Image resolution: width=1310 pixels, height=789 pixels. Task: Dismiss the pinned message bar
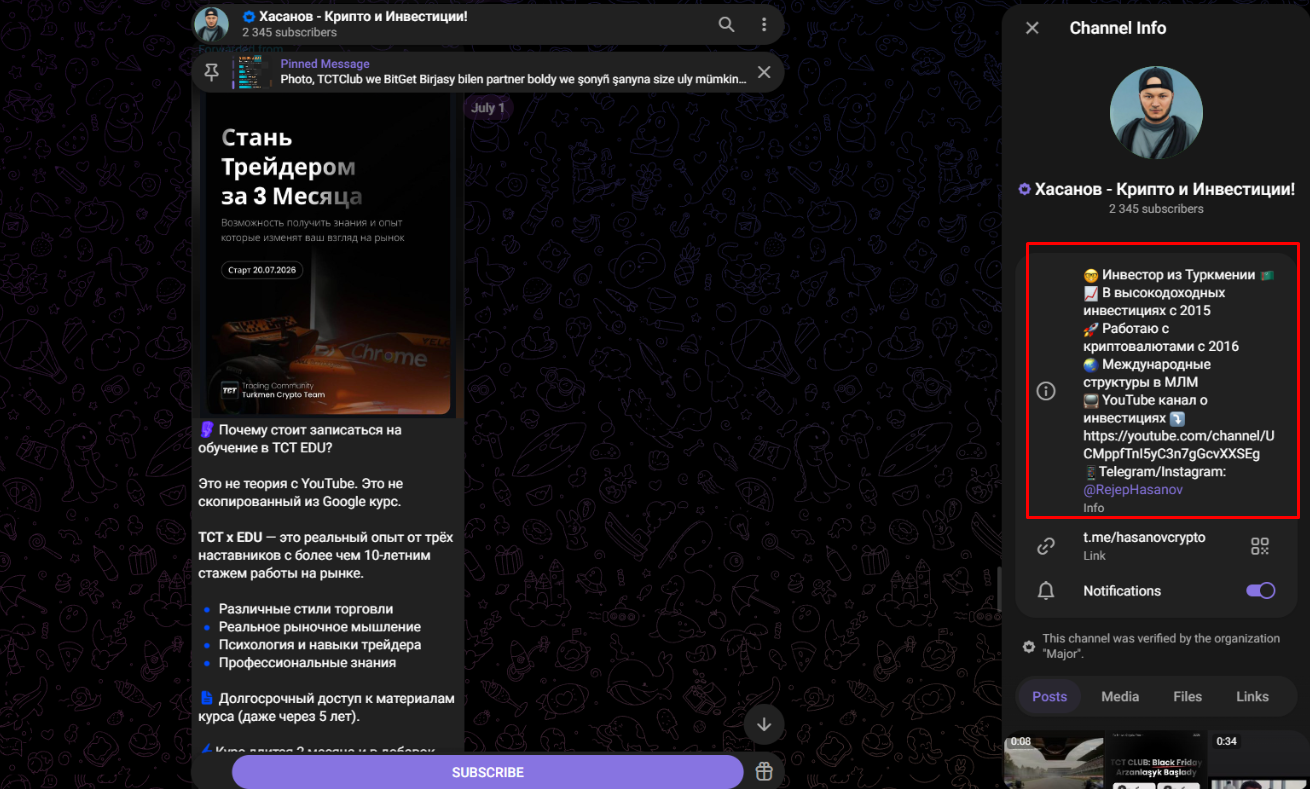pos(764,72)
